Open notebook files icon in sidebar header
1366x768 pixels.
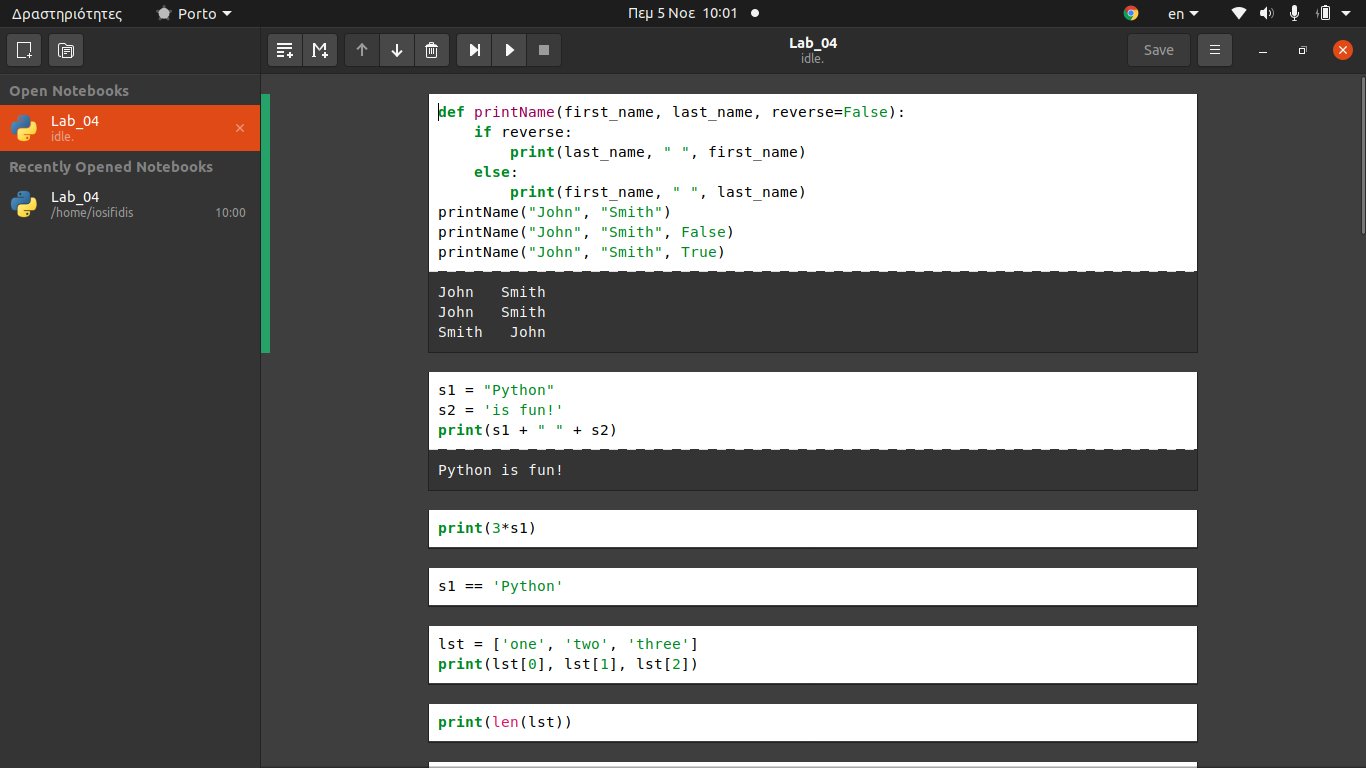[65, 50]
